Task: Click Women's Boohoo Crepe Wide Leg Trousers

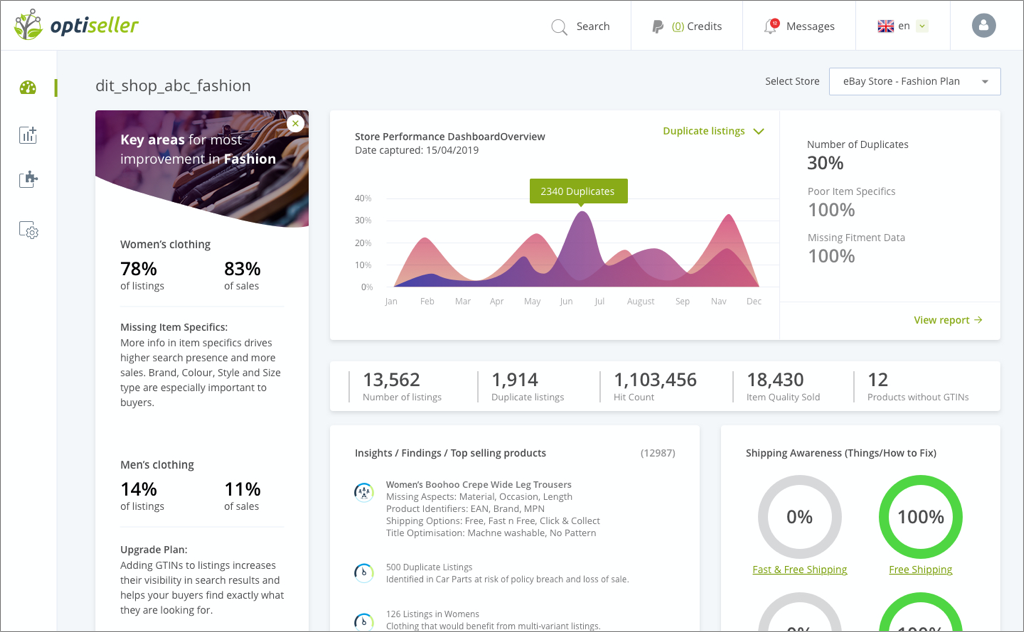Action: [479, 484]
